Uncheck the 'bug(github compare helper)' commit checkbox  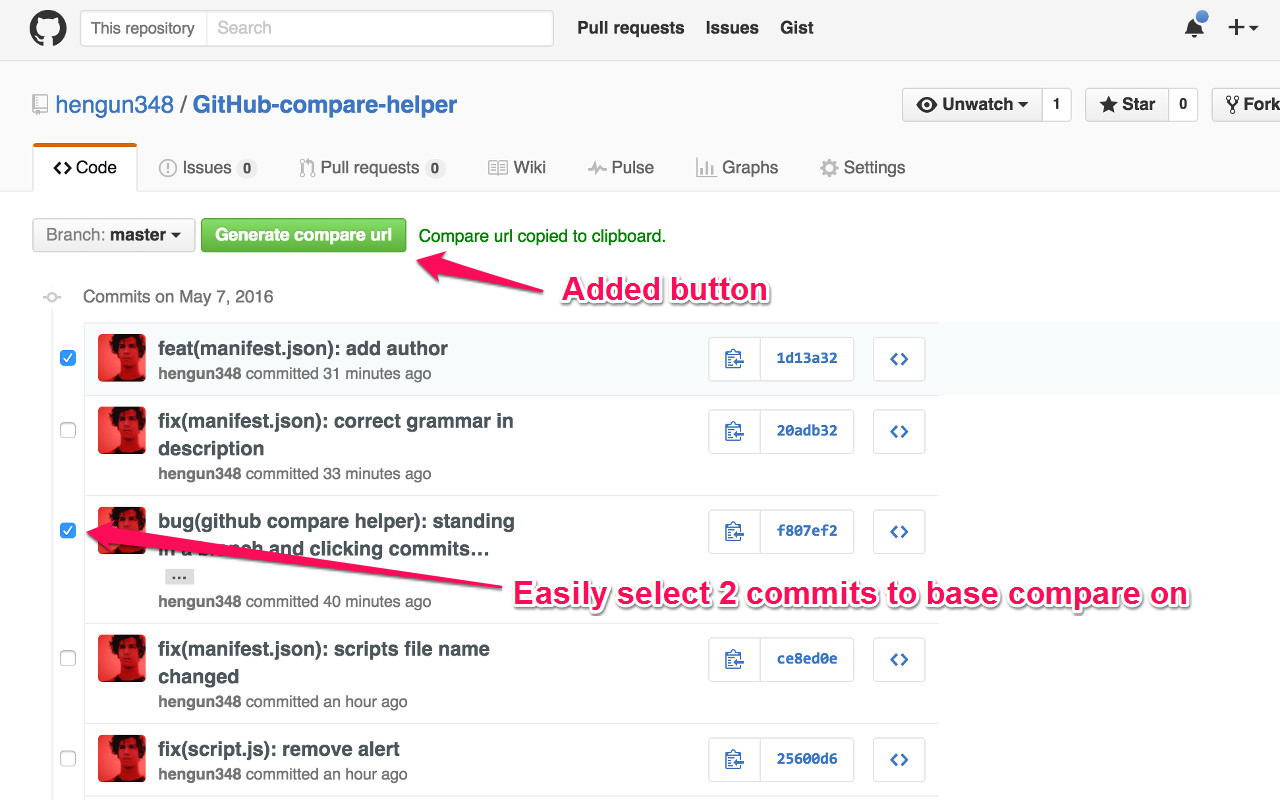coord(68,530)
